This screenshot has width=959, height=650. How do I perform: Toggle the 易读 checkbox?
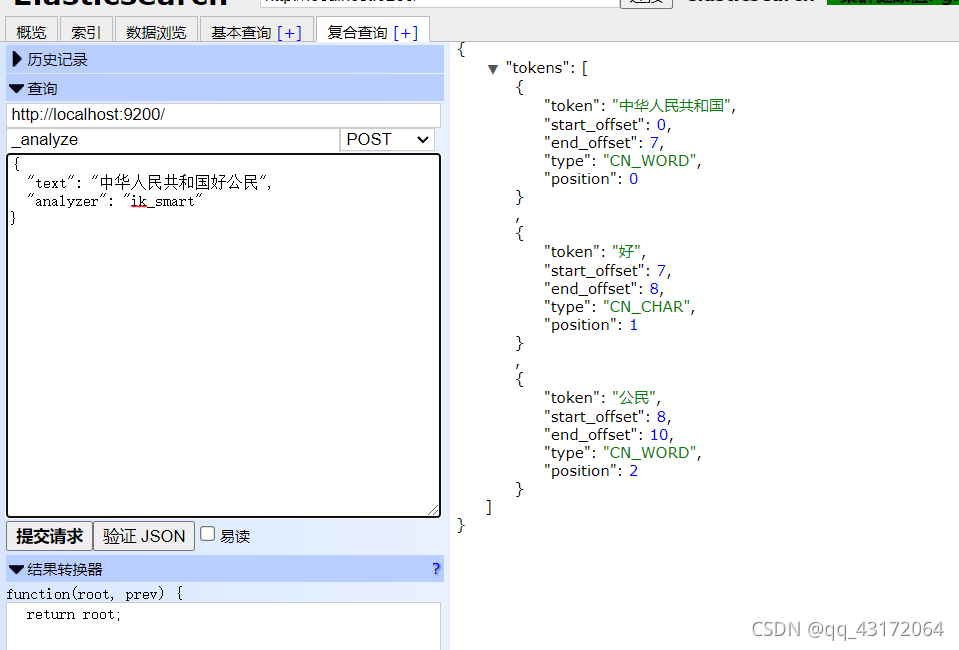(208, 534)
